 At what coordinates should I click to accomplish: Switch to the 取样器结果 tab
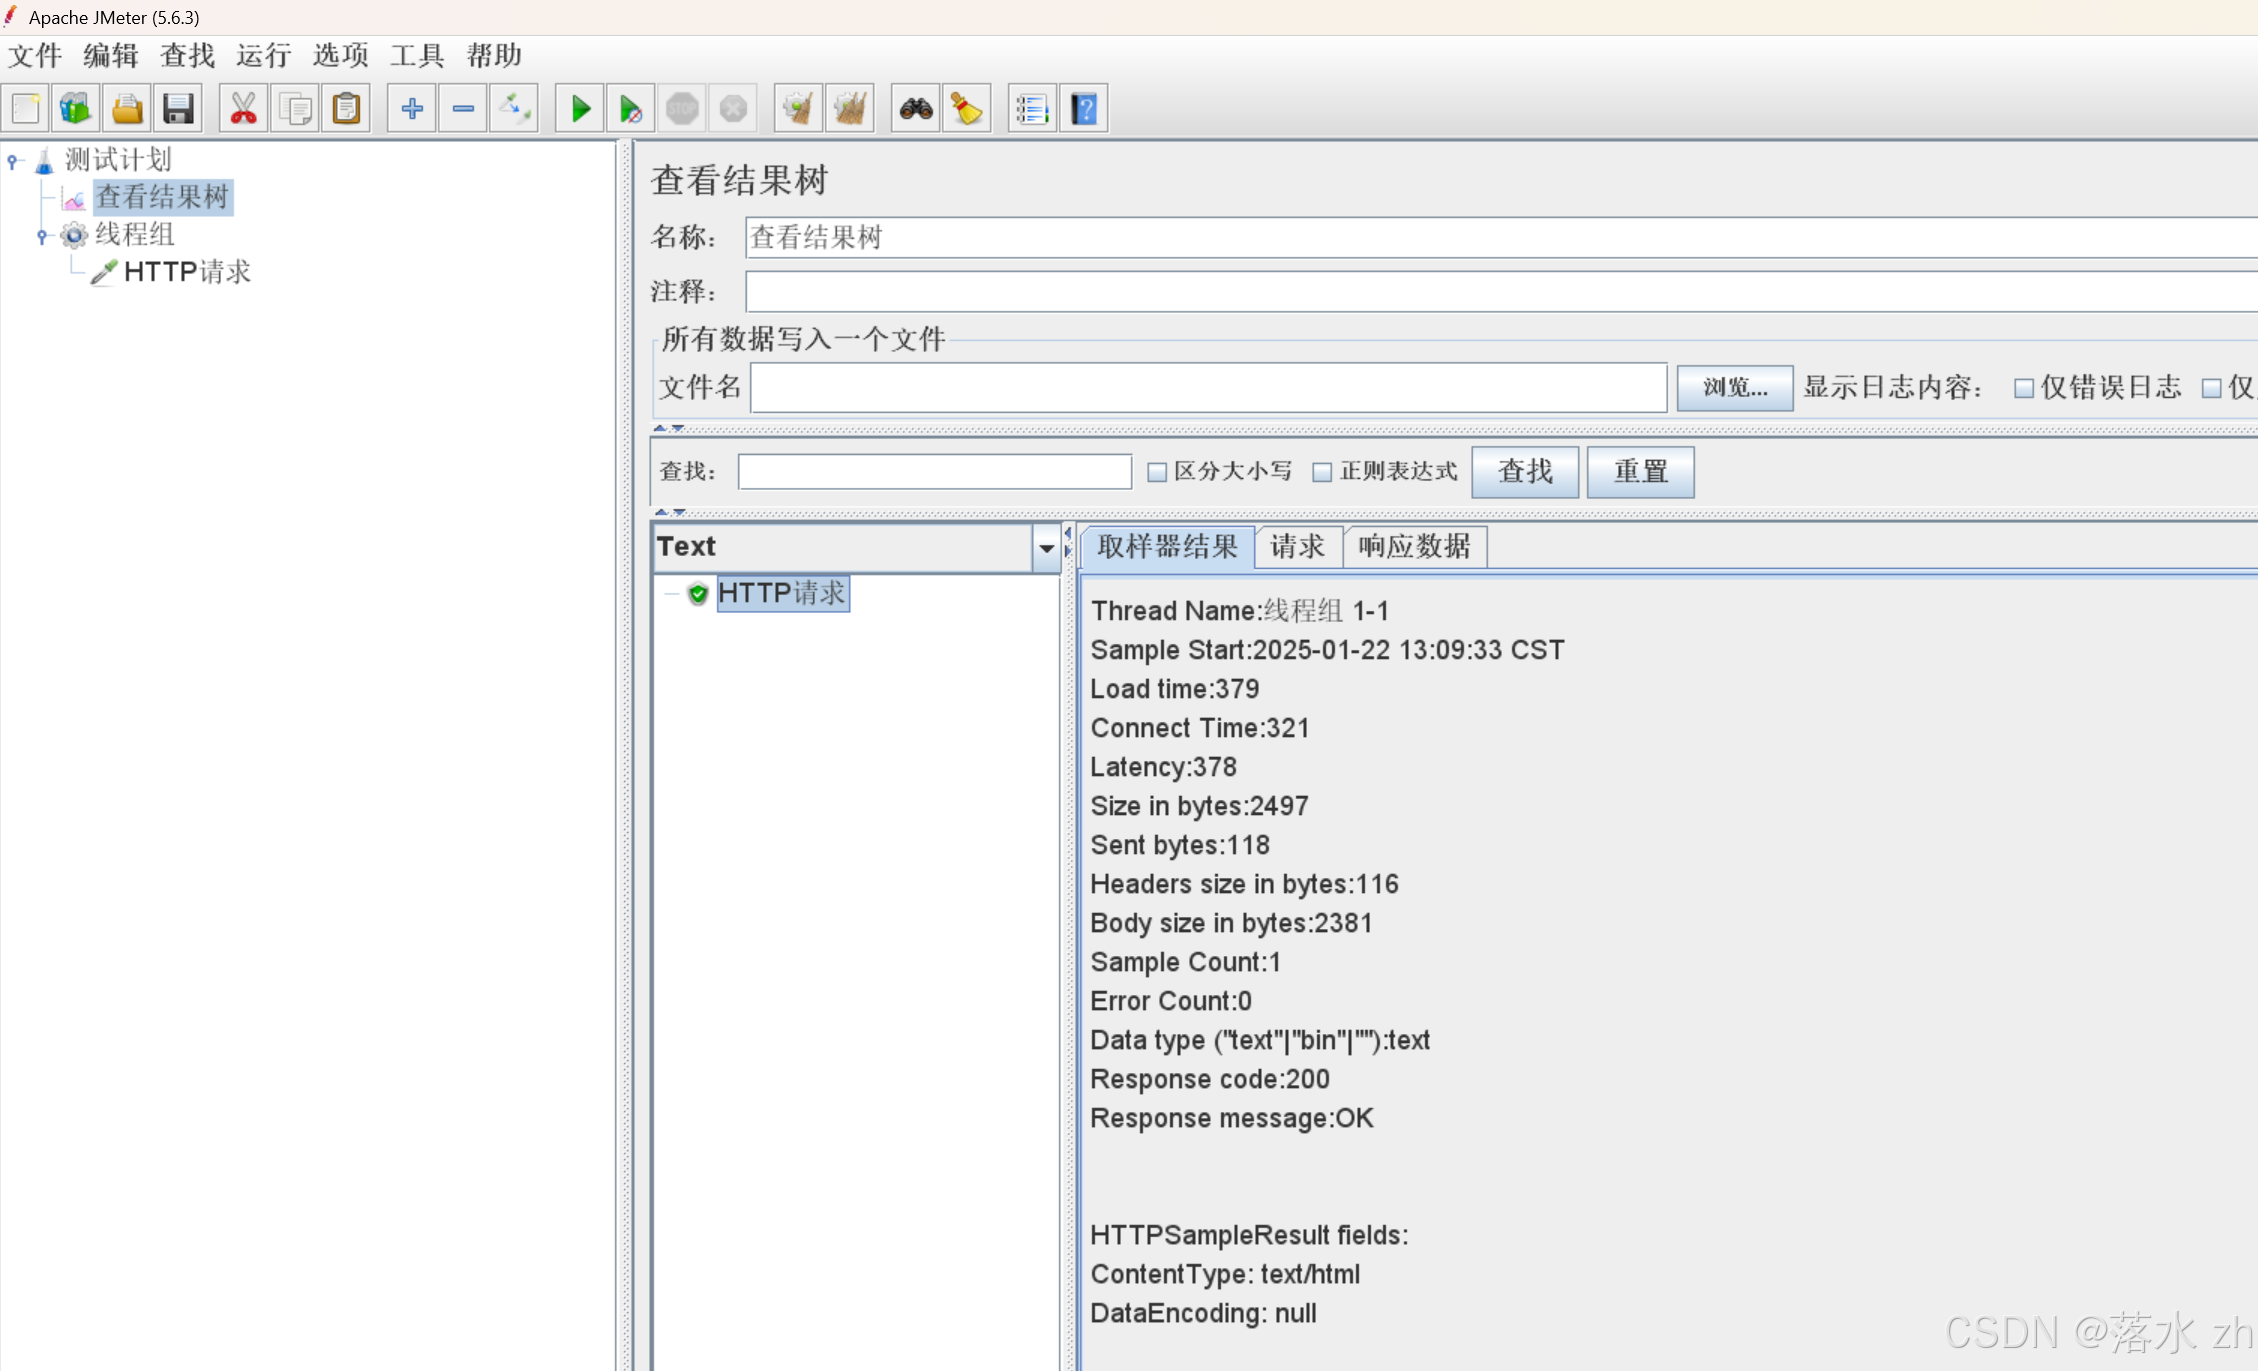(1168, 546)
